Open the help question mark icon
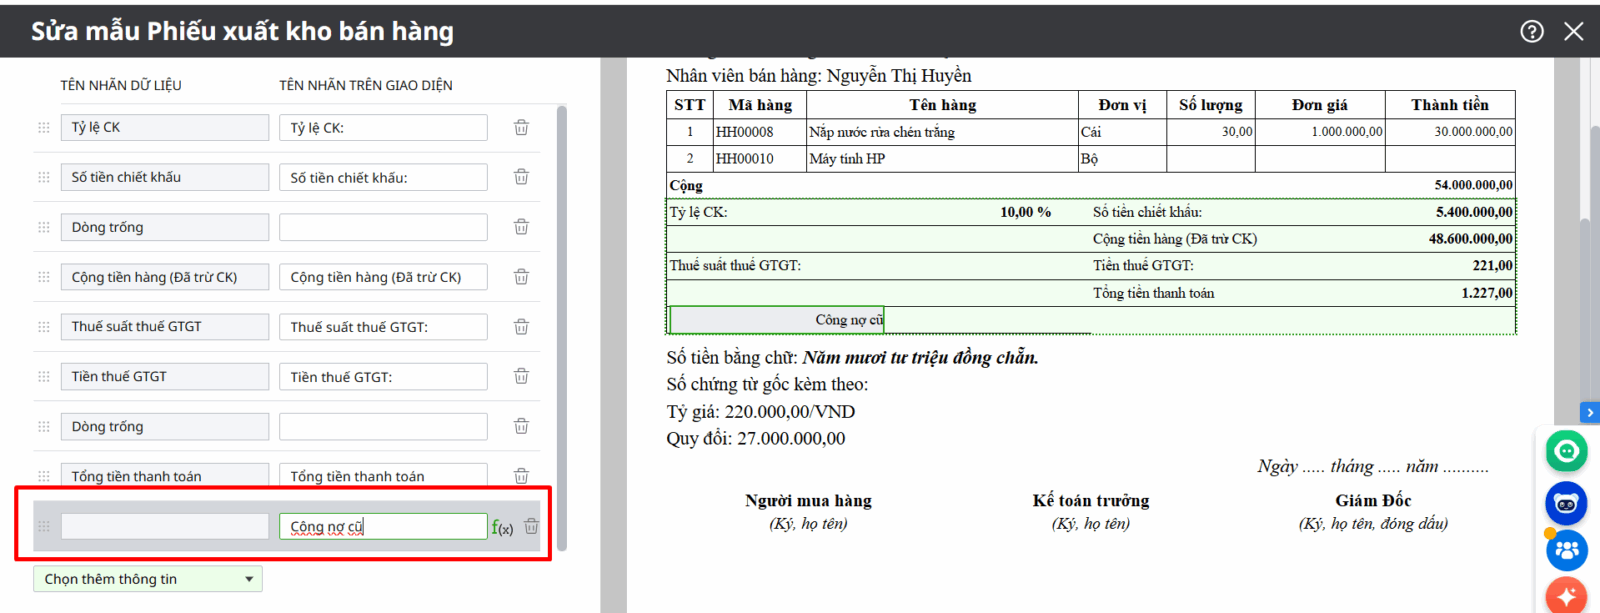This screenshot has width=1600, height=613. click(x=1532, y=31)
